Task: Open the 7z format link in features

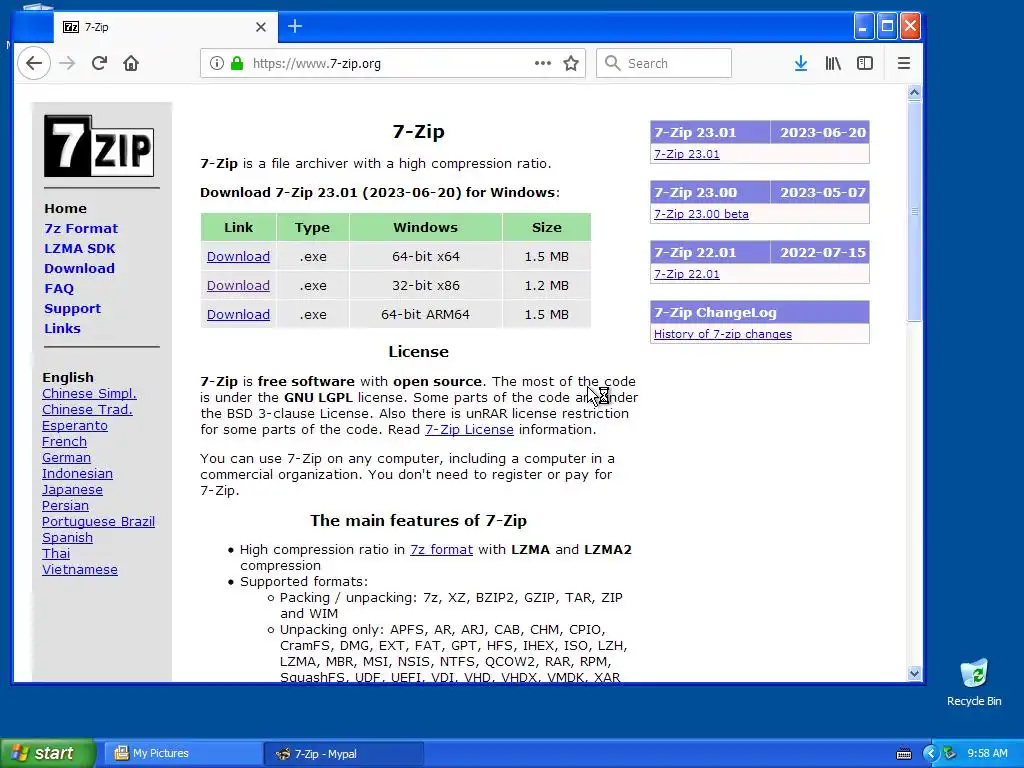Action: 441,550
